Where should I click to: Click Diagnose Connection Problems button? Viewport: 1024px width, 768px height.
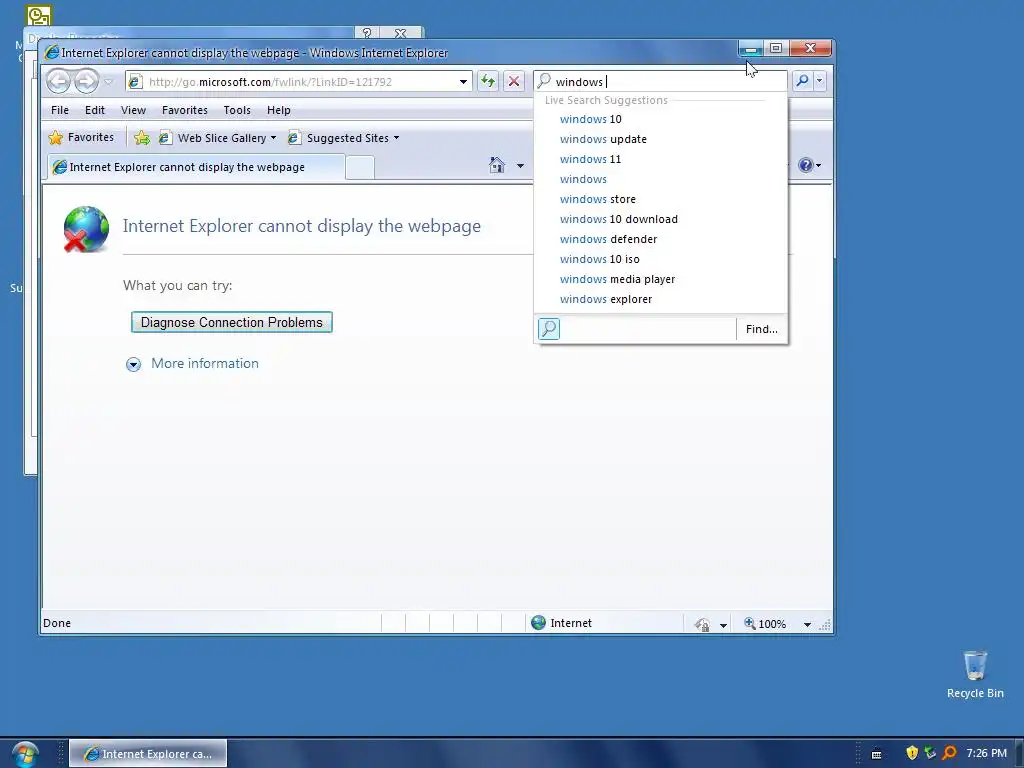(x=232, y=323)
